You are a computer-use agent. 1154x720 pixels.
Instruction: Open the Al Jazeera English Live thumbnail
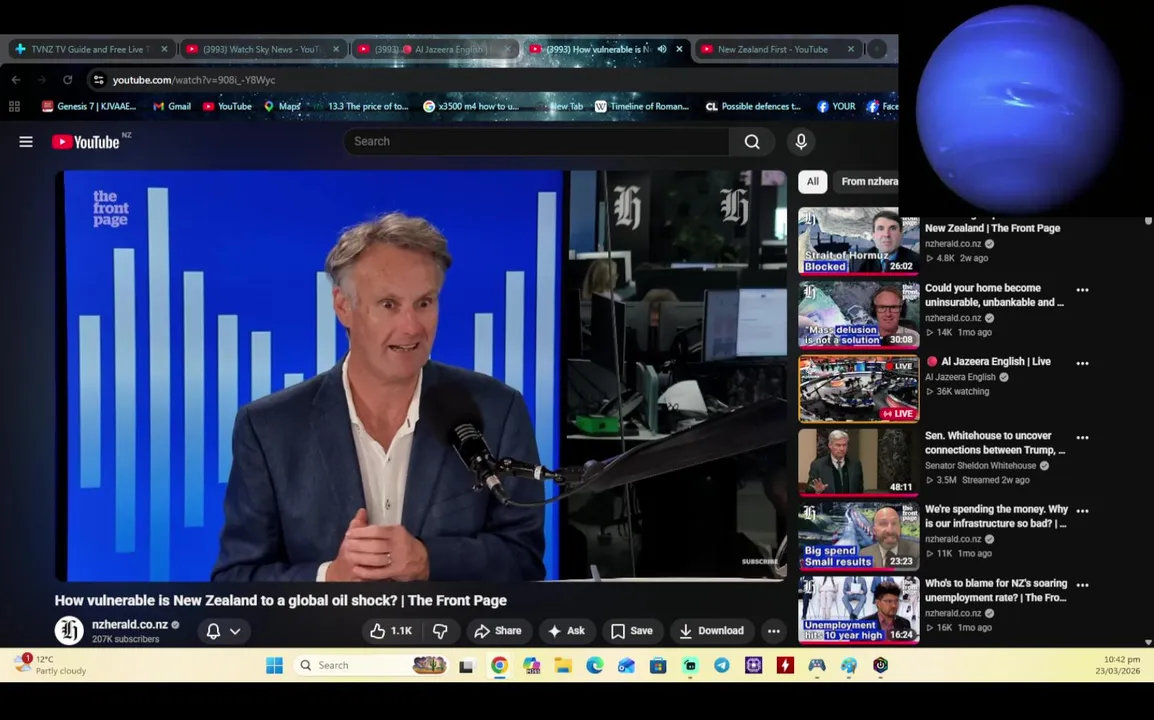tap(859, 389)
